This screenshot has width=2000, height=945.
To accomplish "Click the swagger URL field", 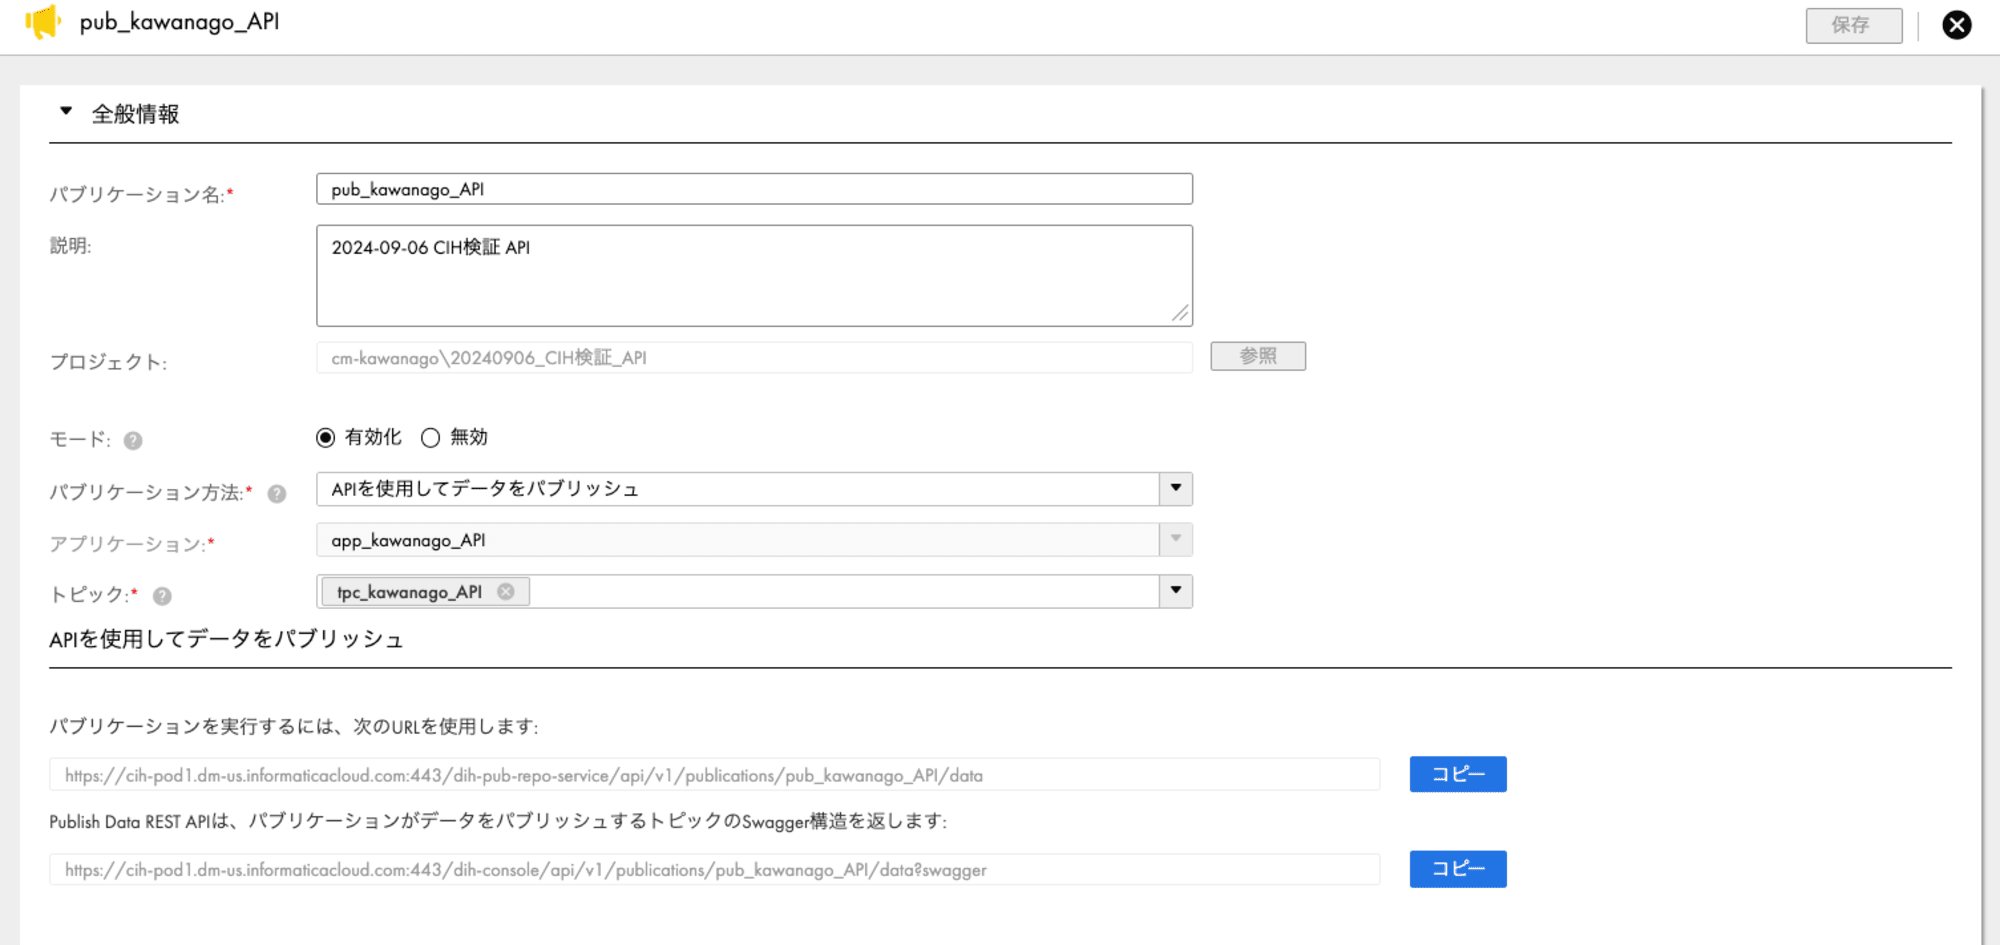I will pyautogui.click(x=714, y=870).
